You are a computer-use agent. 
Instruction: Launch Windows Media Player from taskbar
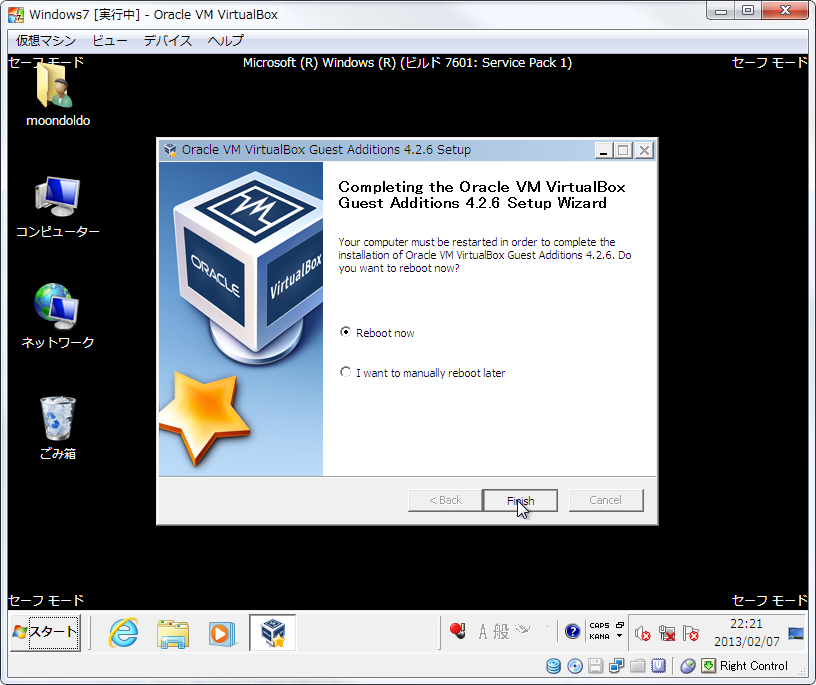coord(220,633)
